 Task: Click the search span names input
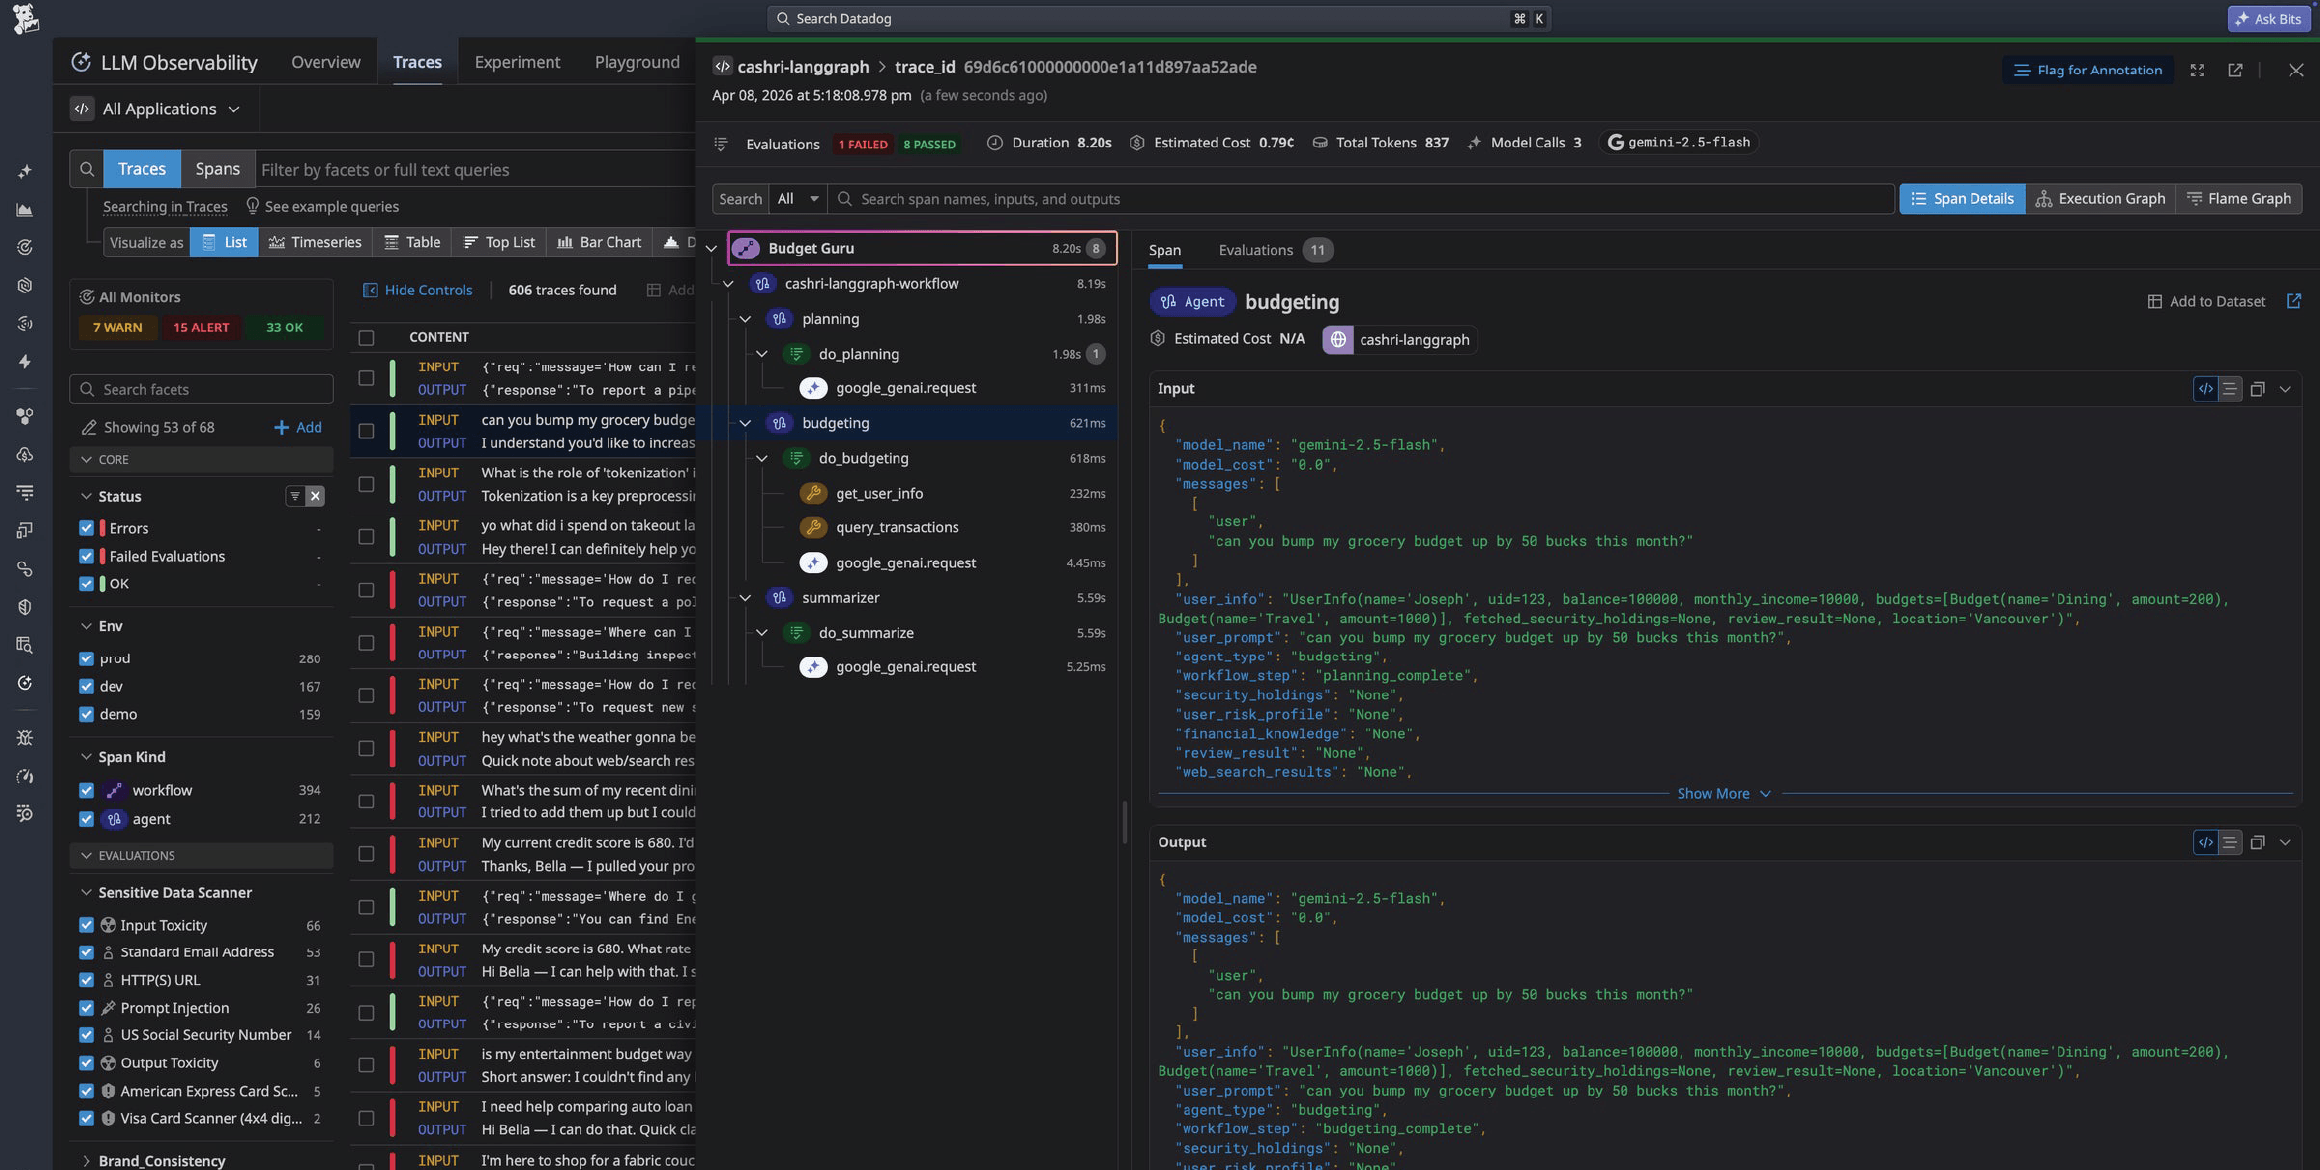(x=1361, y=199)
